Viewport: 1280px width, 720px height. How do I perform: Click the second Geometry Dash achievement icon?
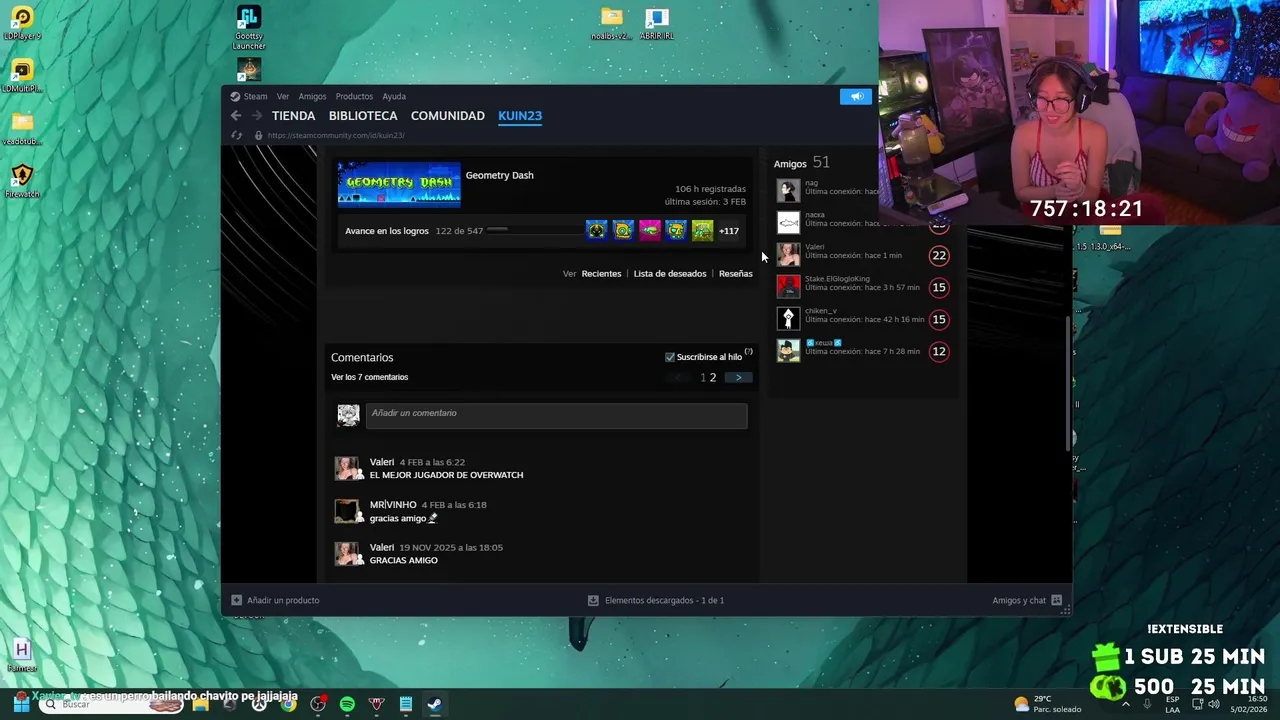(623, 231)
